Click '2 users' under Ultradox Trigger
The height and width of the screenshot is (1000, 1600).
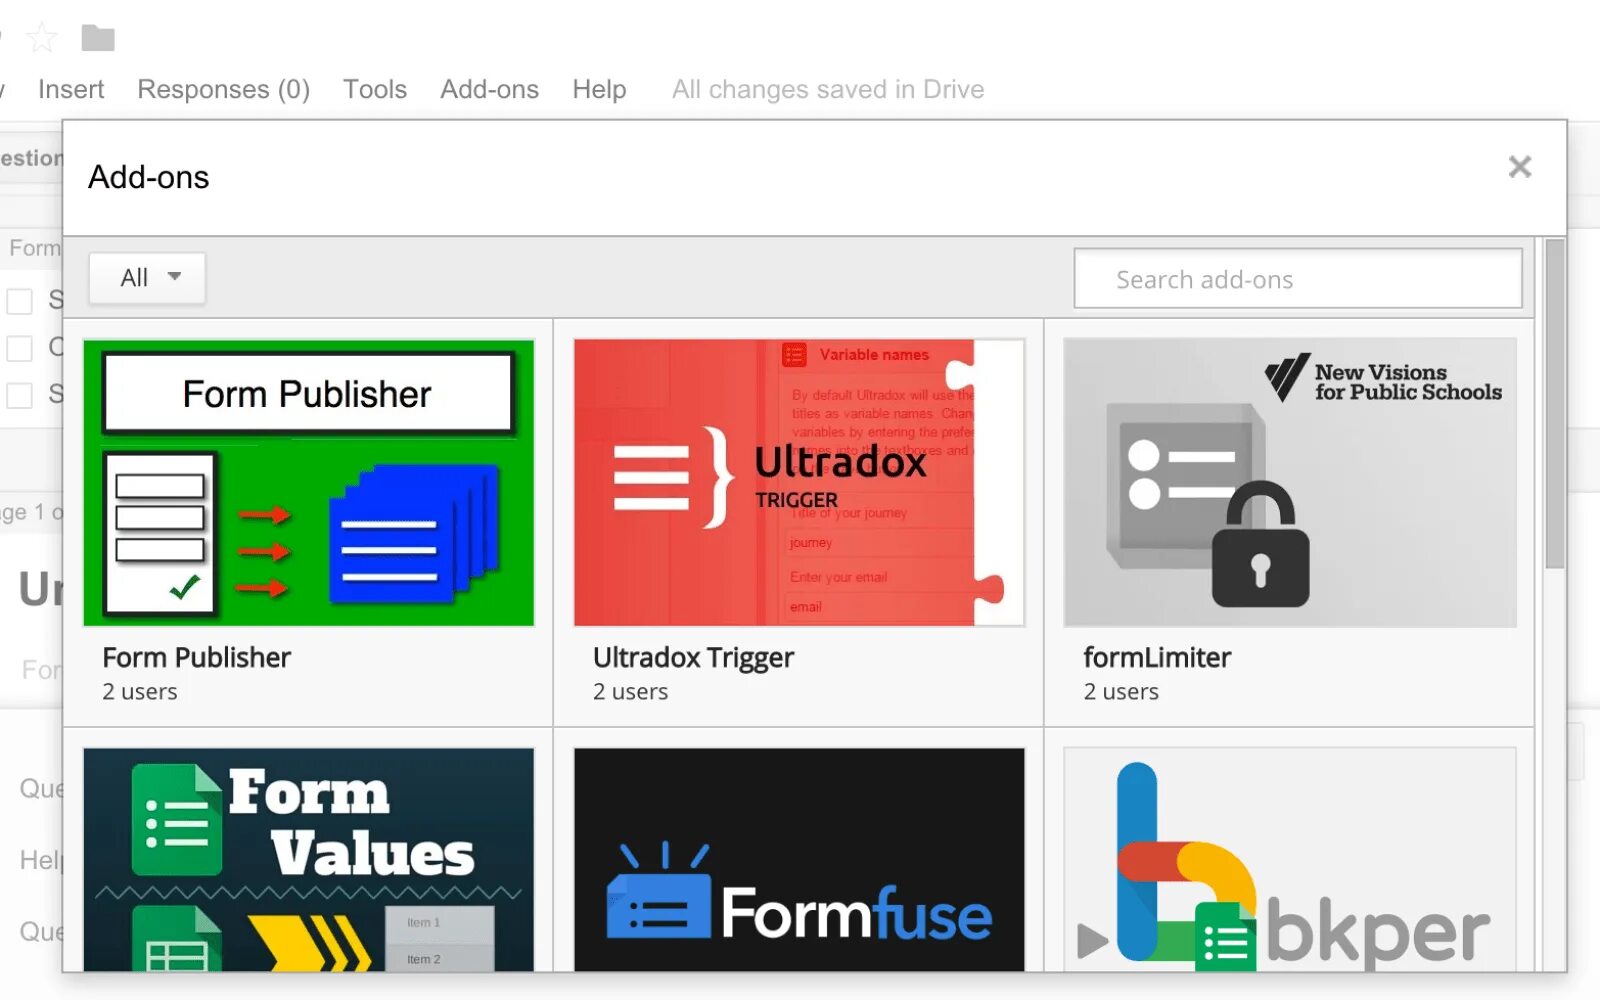coord(630,692)
